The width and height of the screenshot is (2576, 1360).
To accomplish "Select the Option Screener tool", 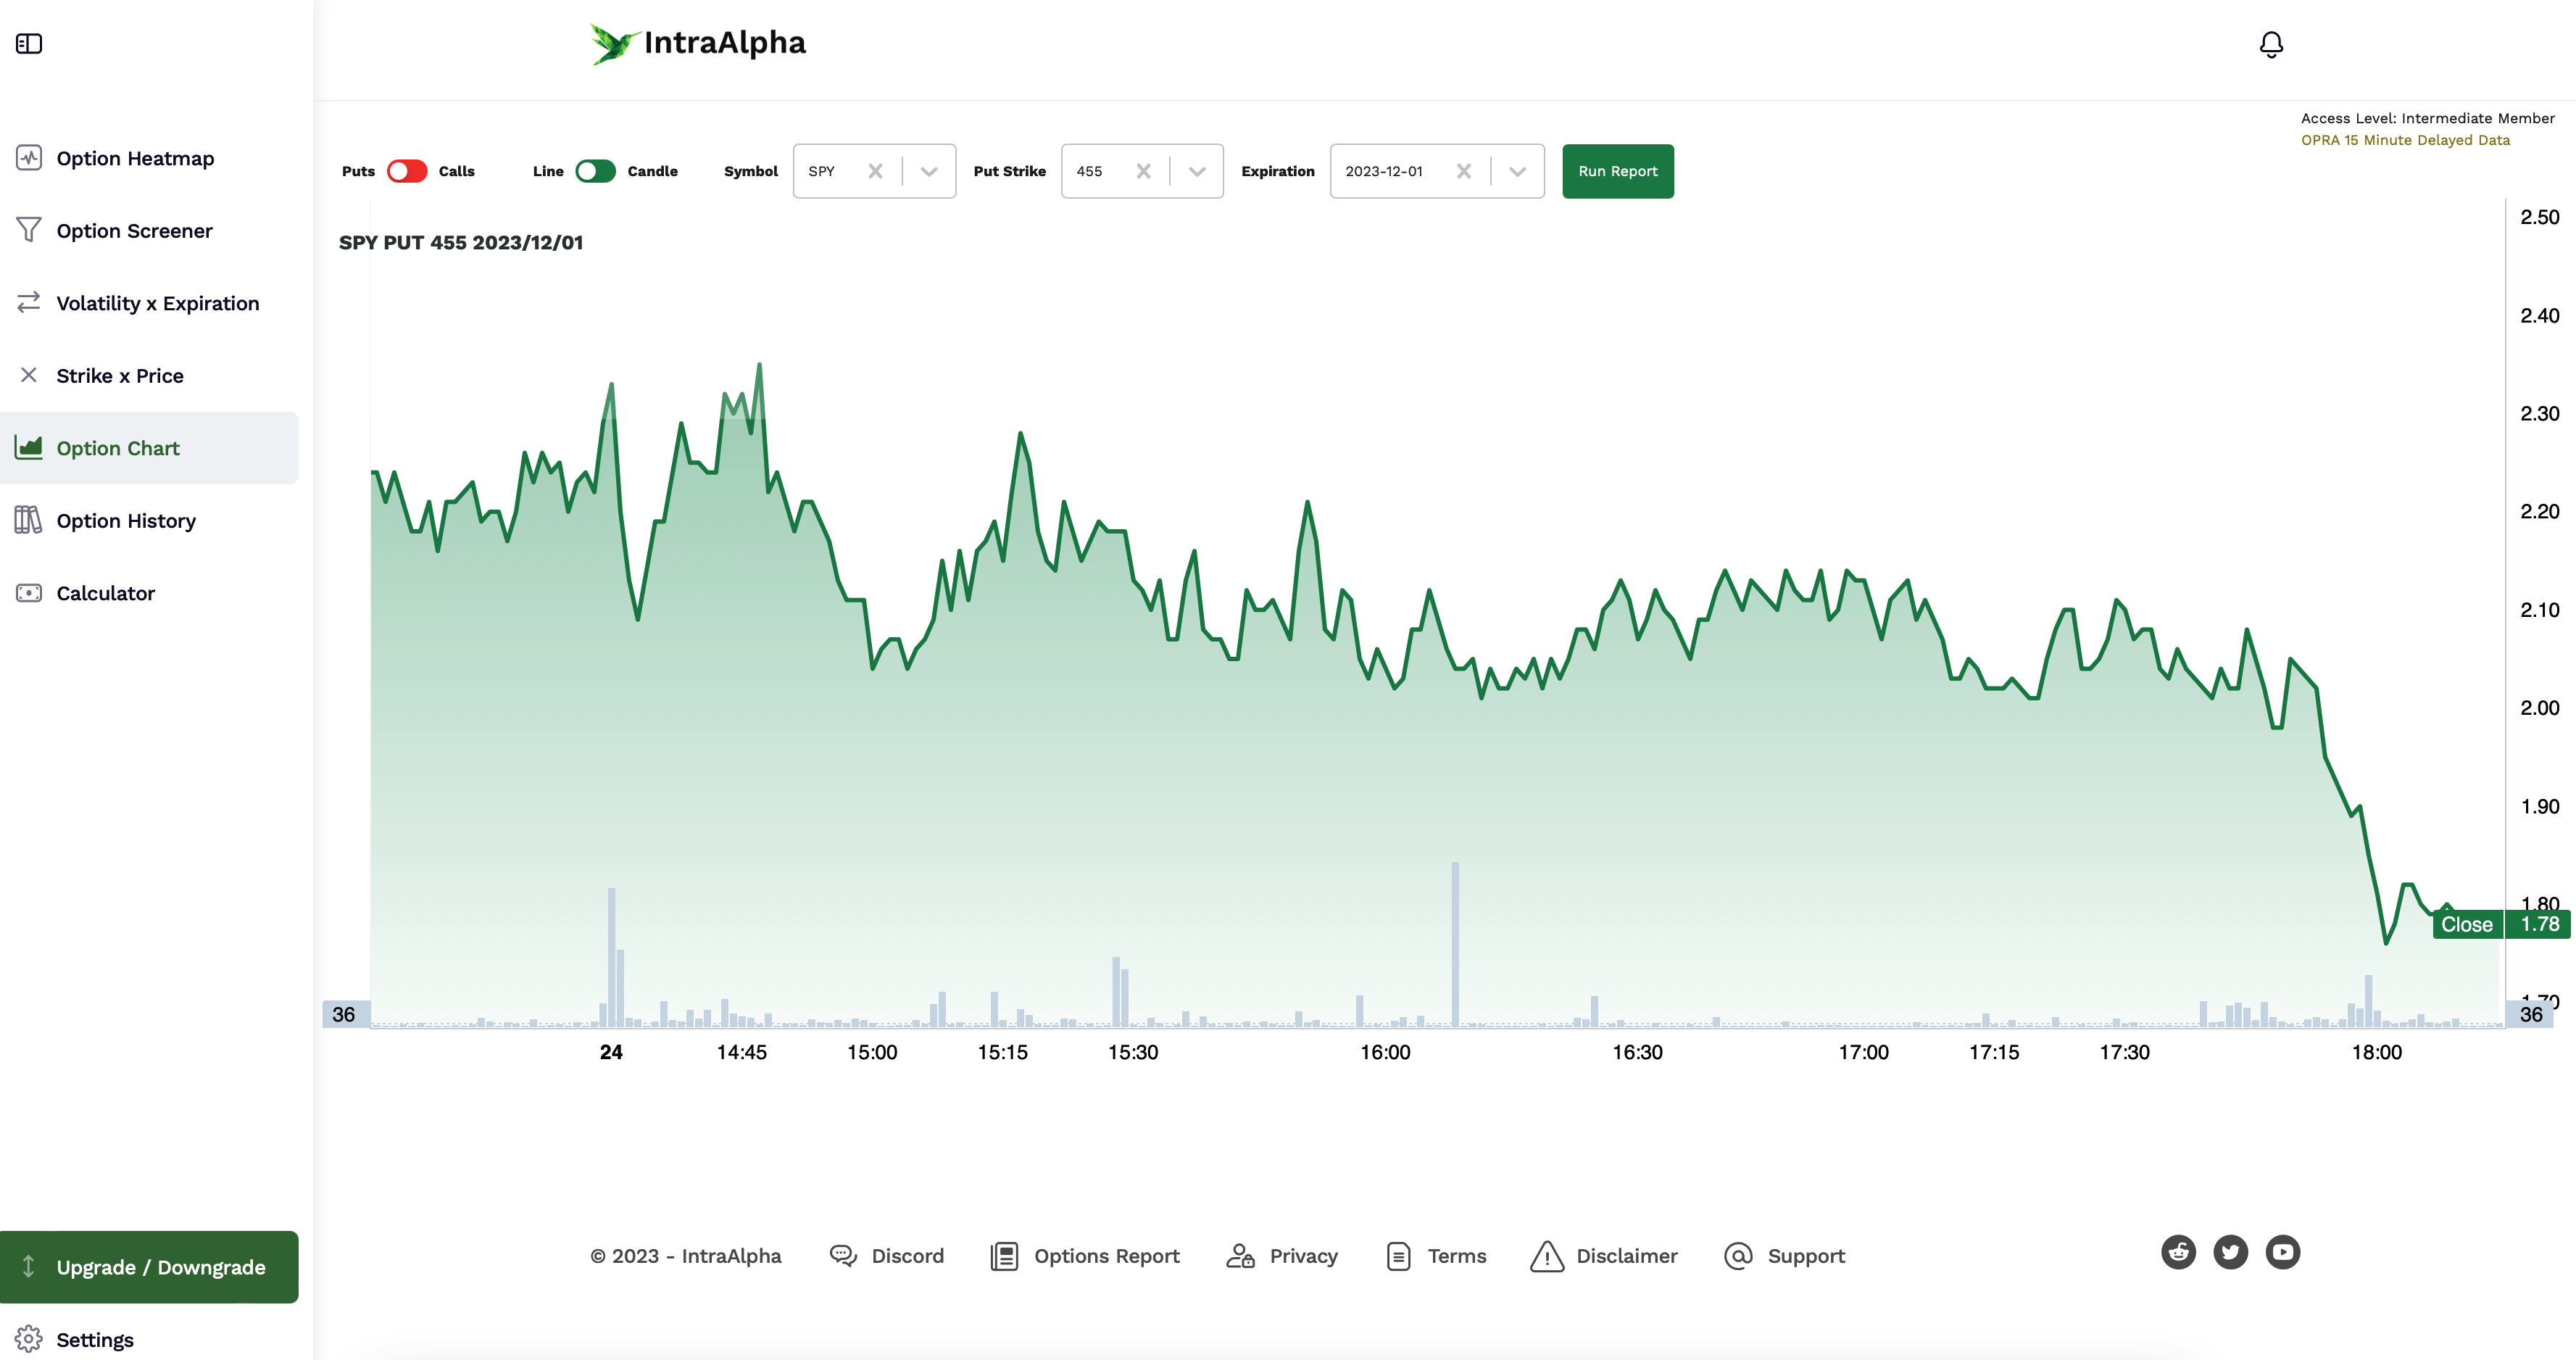I will point(134,230).
